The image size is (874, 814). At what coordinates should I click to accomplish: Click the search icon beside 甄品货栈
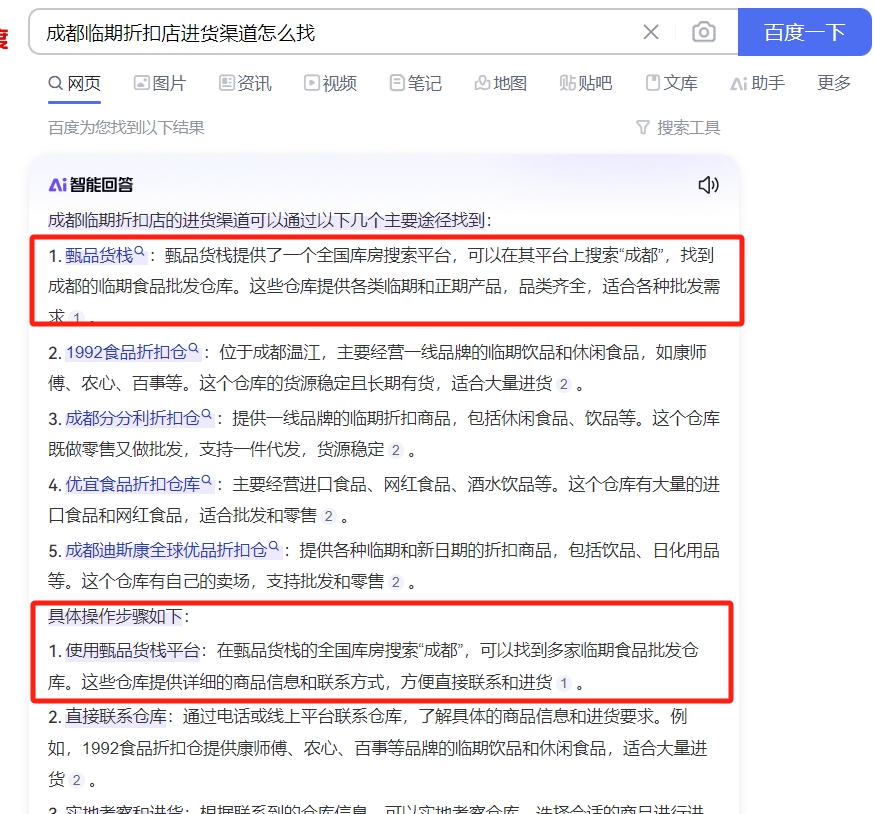coord(139,252)
